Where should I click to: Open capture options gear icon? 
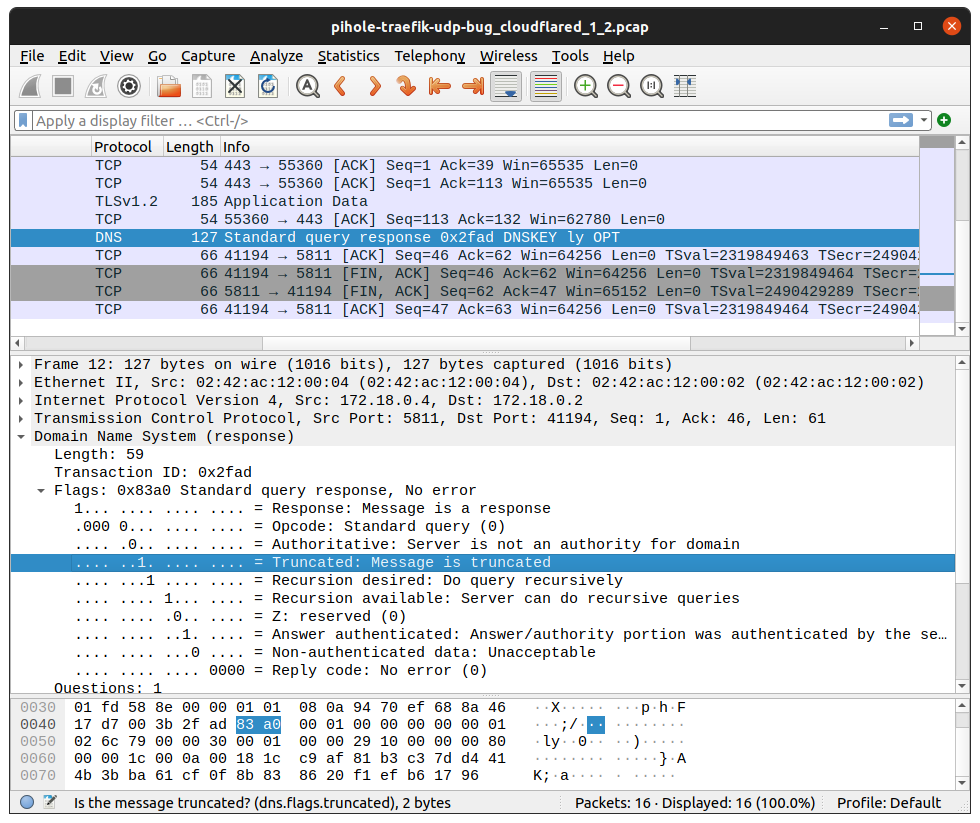[x=129, y=86]
